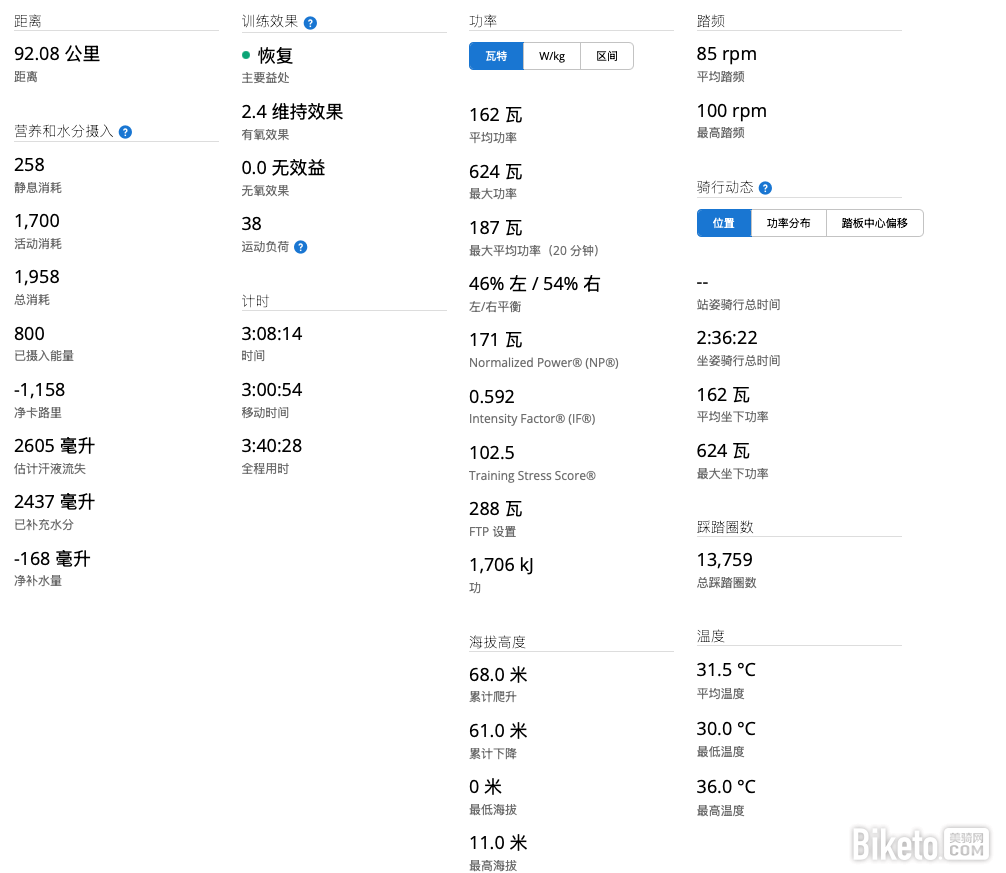This screenshot has width=1006, height=873.
Task: Click help icon beside 营养和水分摄入 heading
Action: pos(126,132)
